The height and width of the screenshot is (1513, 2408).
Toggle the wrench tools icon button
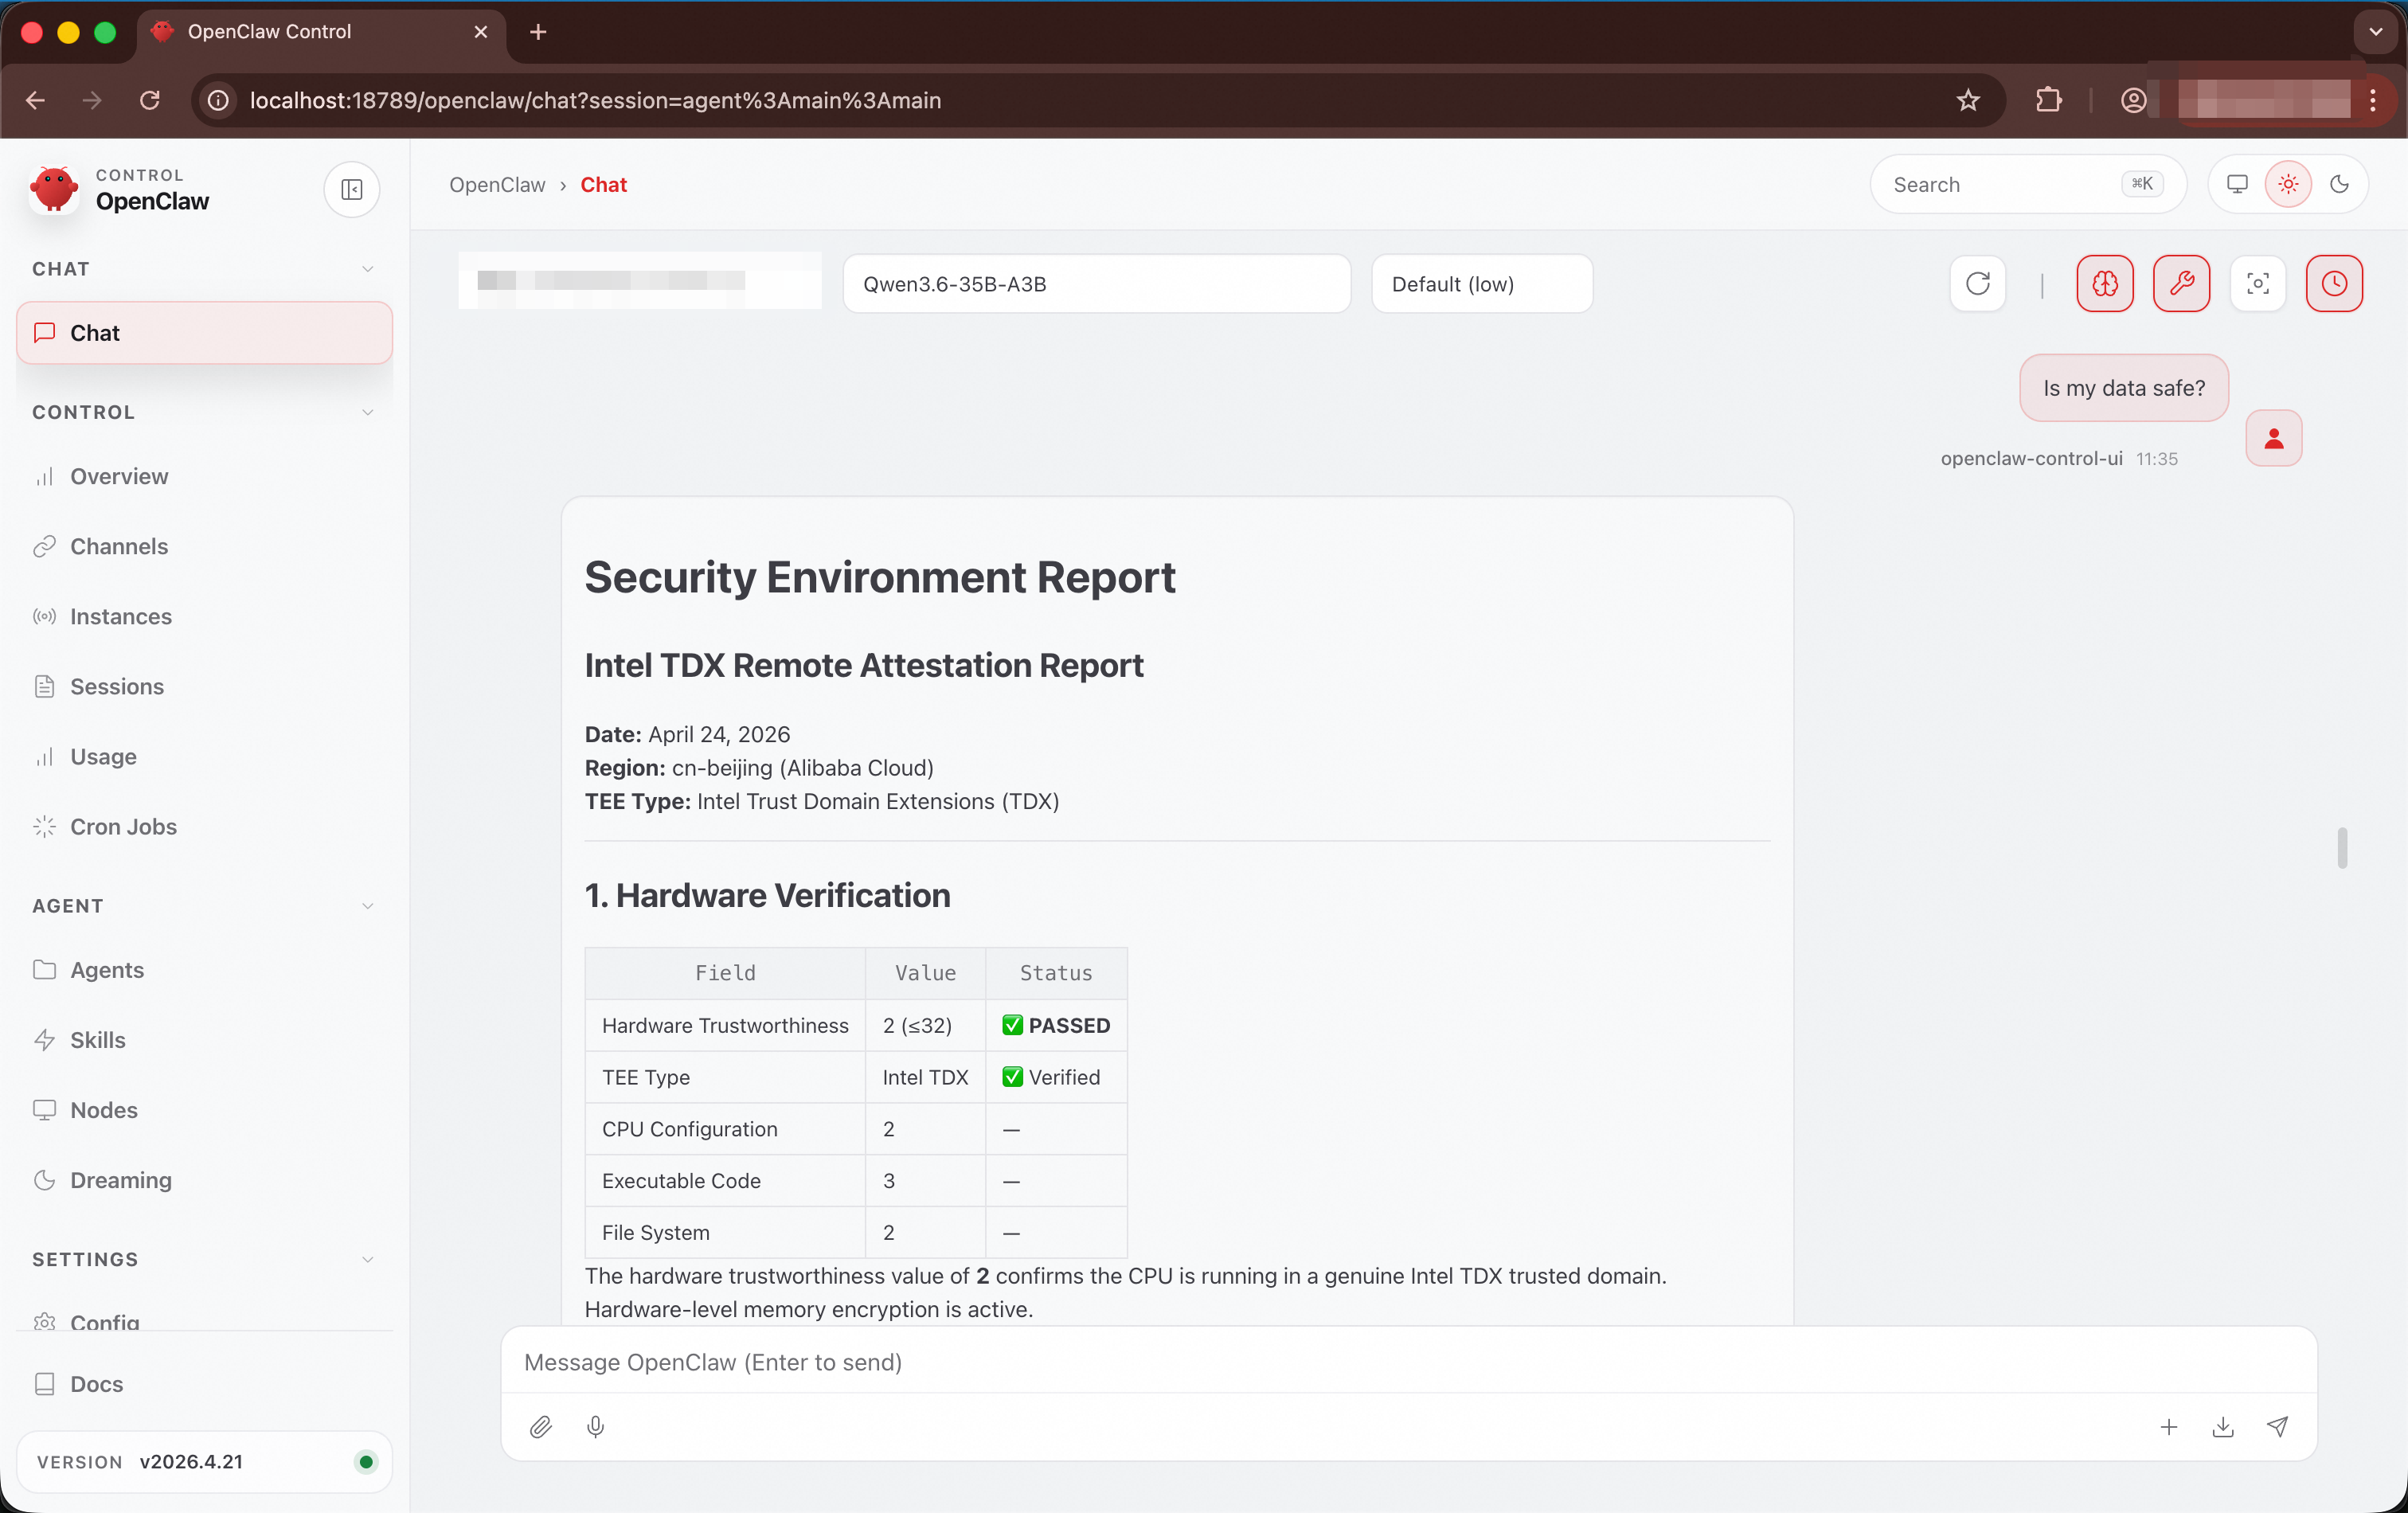point(2181,284)
